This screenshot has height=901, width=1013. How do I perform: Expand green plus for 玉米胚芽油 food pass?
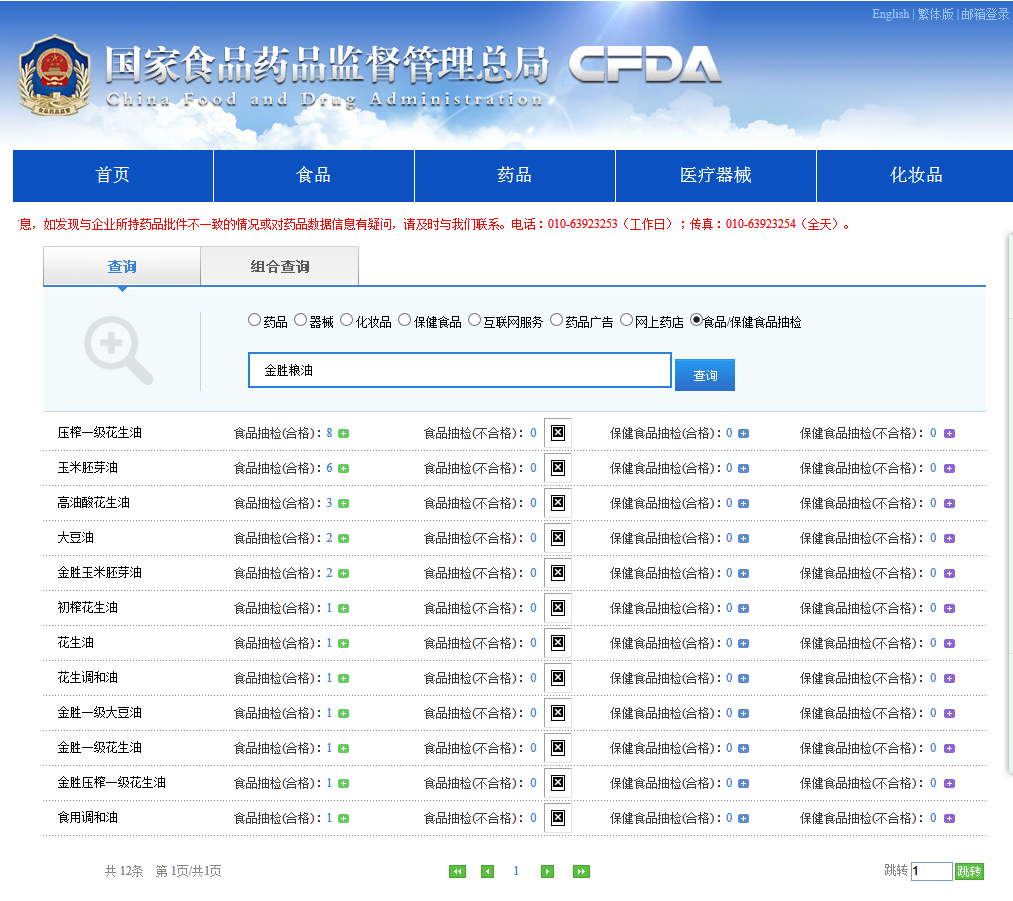(344, 468)
